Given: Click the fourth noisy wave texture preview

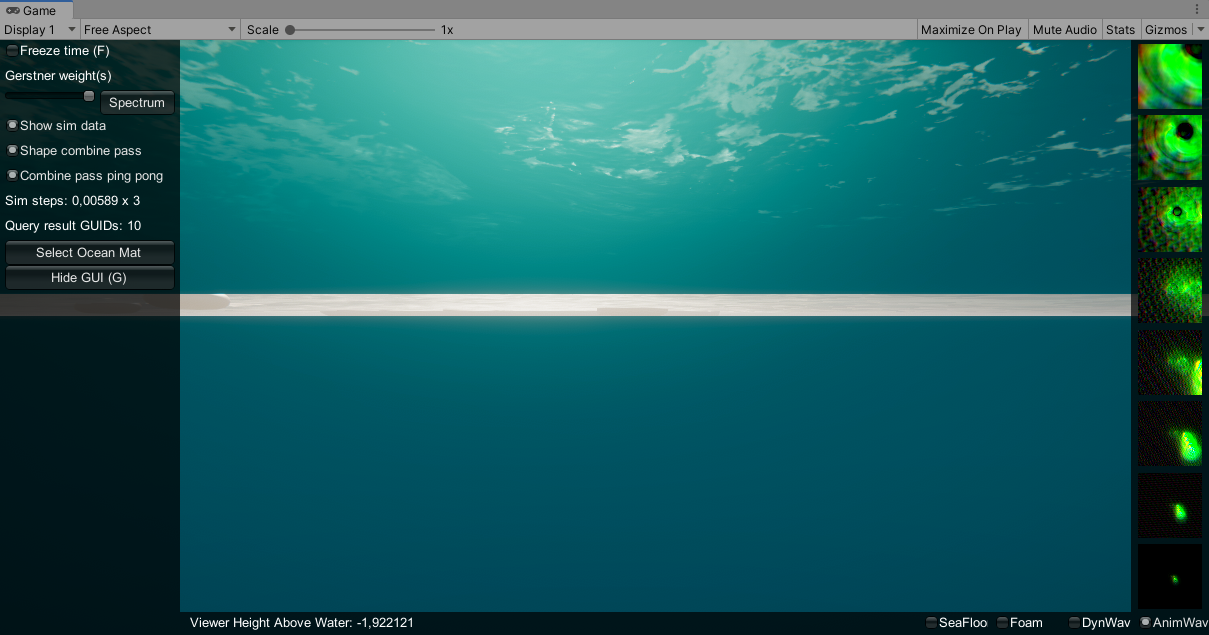Looking at the screenshot, I should click(x=1169, y=290).
